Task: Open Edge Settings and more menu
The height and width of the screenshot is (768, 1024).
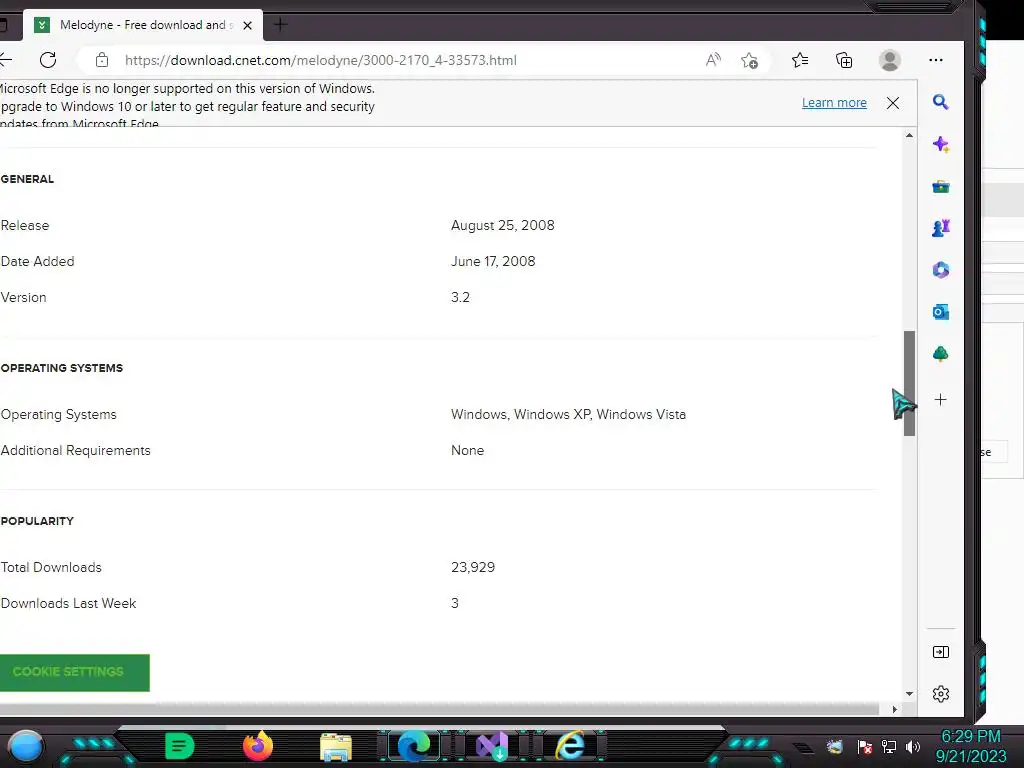Action: pos(936,60)
